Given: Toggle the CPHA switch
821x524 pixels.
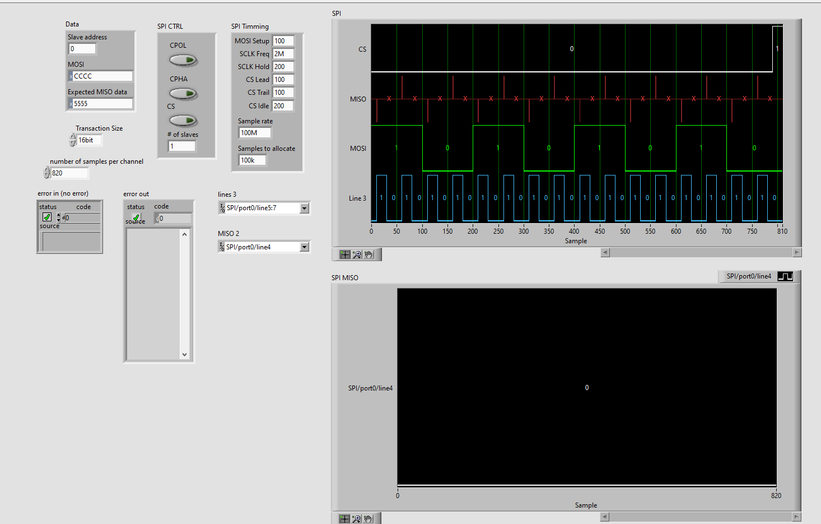Looking at the screenshot, I should point(183,94).
